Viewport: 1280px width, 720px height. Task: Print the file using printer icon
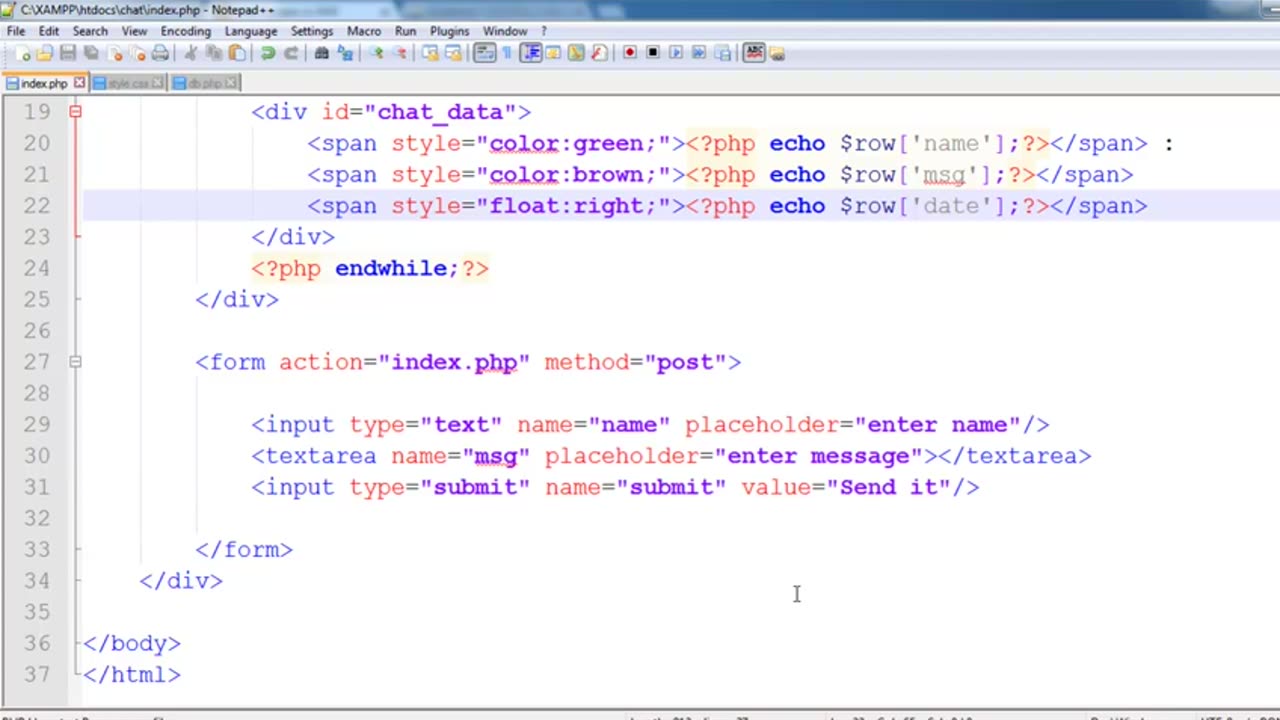(x=160, y=53)
